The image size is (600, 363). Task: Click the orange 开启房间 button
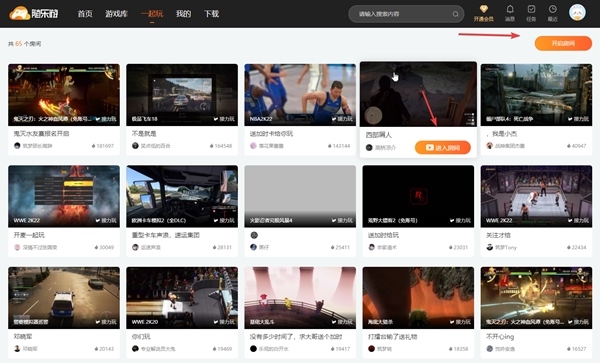pos(563,43)
